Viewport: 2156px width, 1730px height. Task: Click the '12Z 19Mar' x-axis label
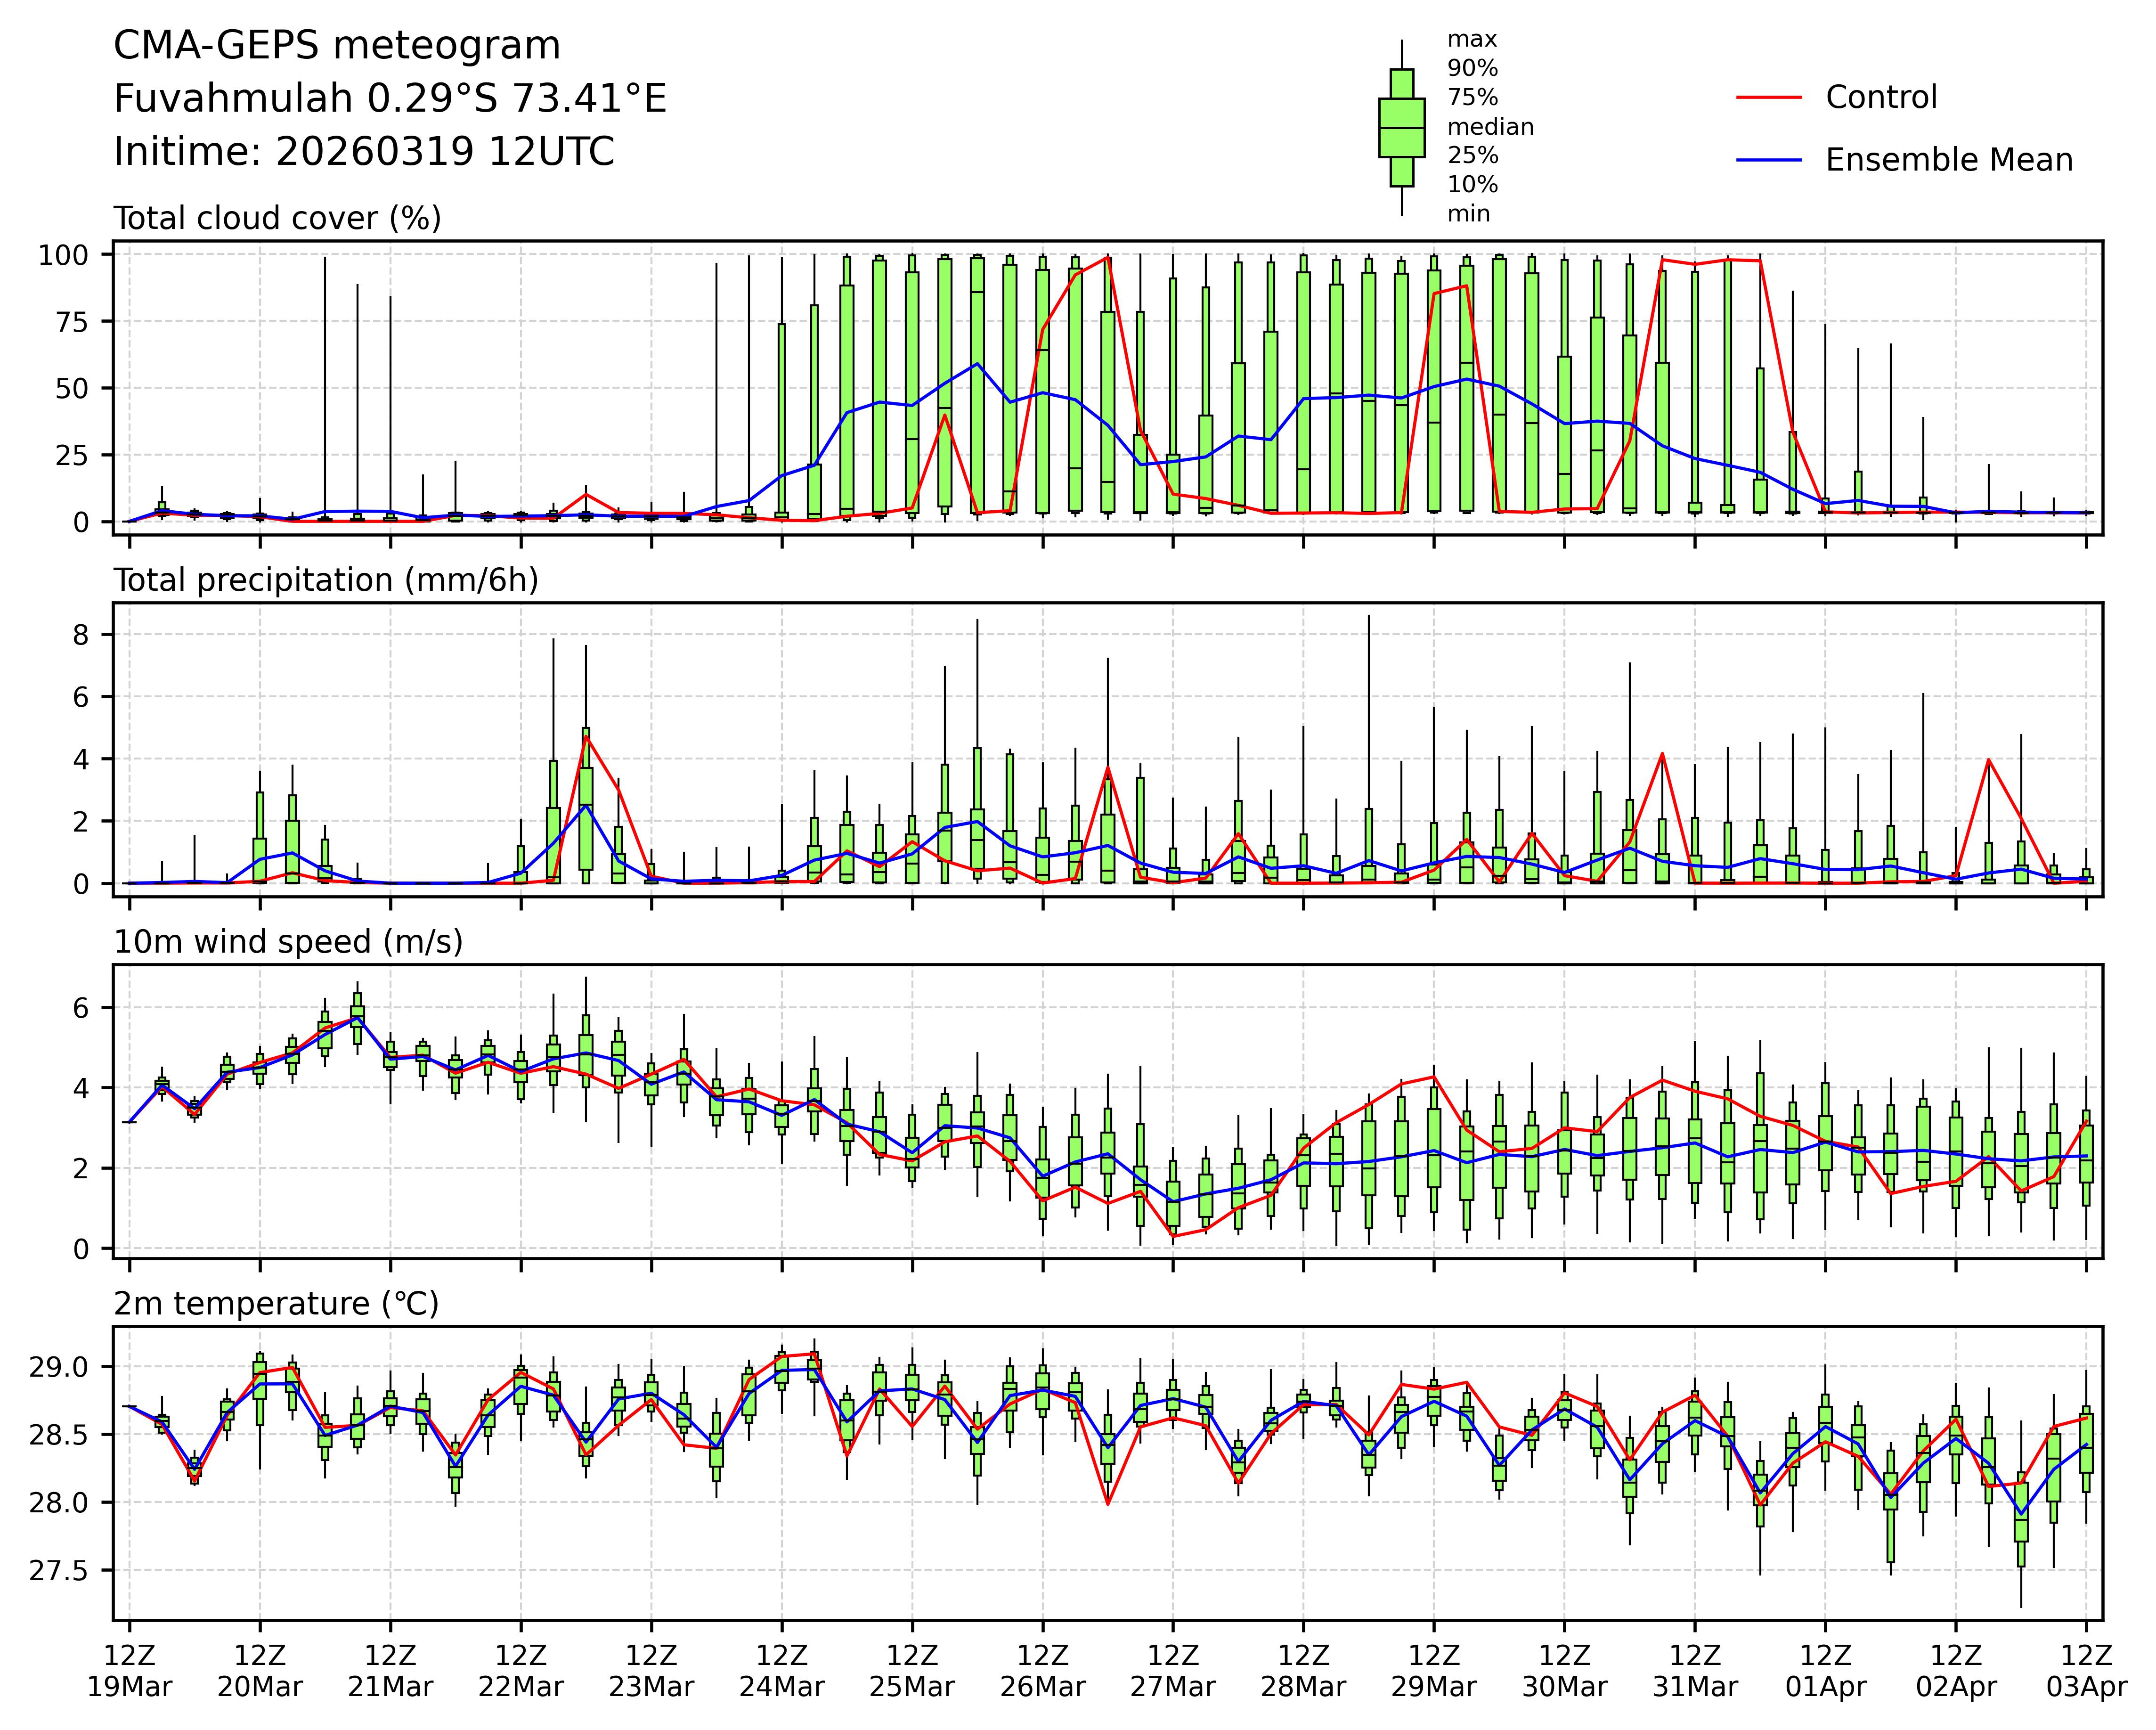(129, 1670)
